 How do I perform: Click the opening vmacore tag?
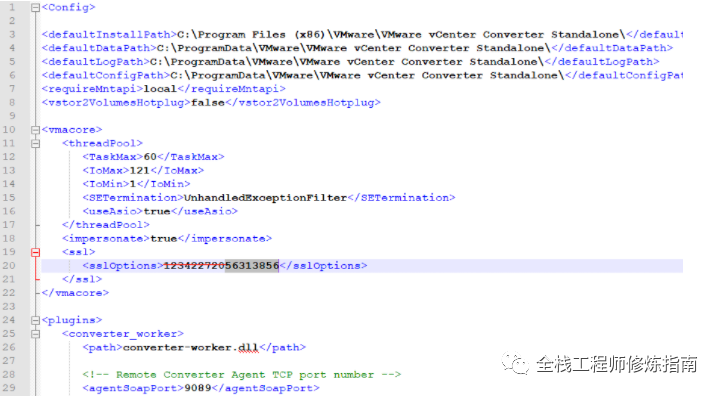click(x=72, y=130)
